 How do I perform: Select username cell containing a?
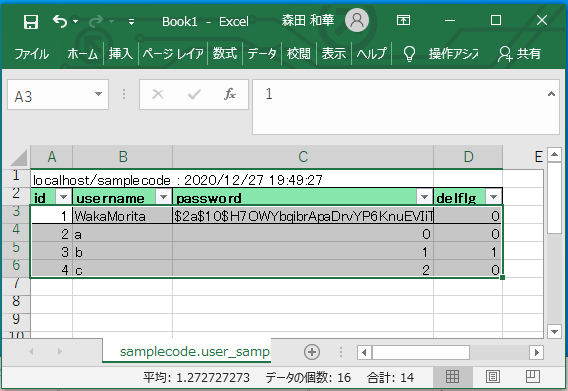(x=122, y=234)
